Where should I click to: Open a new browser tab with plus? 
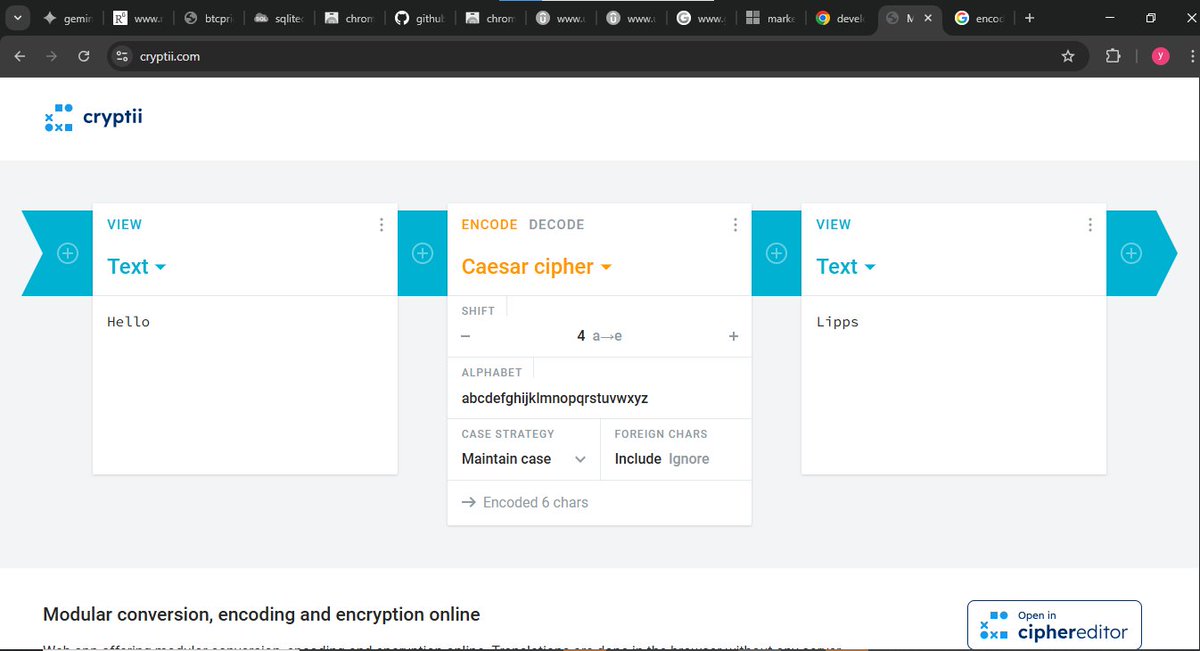1030,18
